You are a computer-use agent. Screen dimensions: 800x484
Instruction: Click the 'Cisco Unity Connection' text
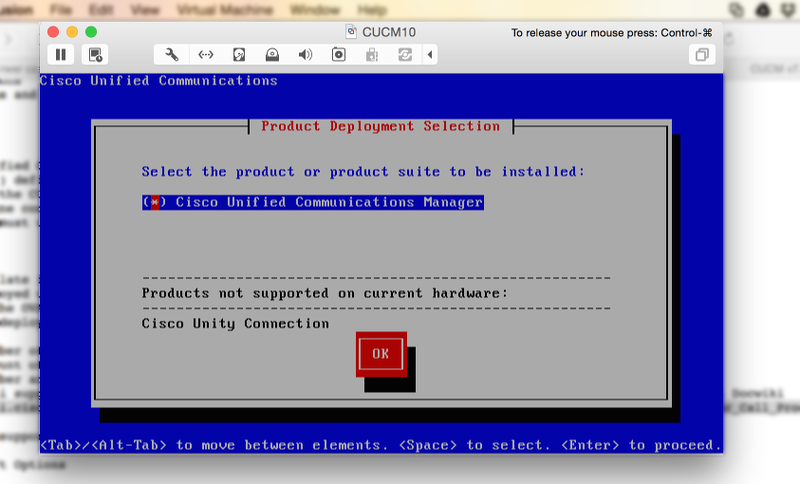(235, 324)
